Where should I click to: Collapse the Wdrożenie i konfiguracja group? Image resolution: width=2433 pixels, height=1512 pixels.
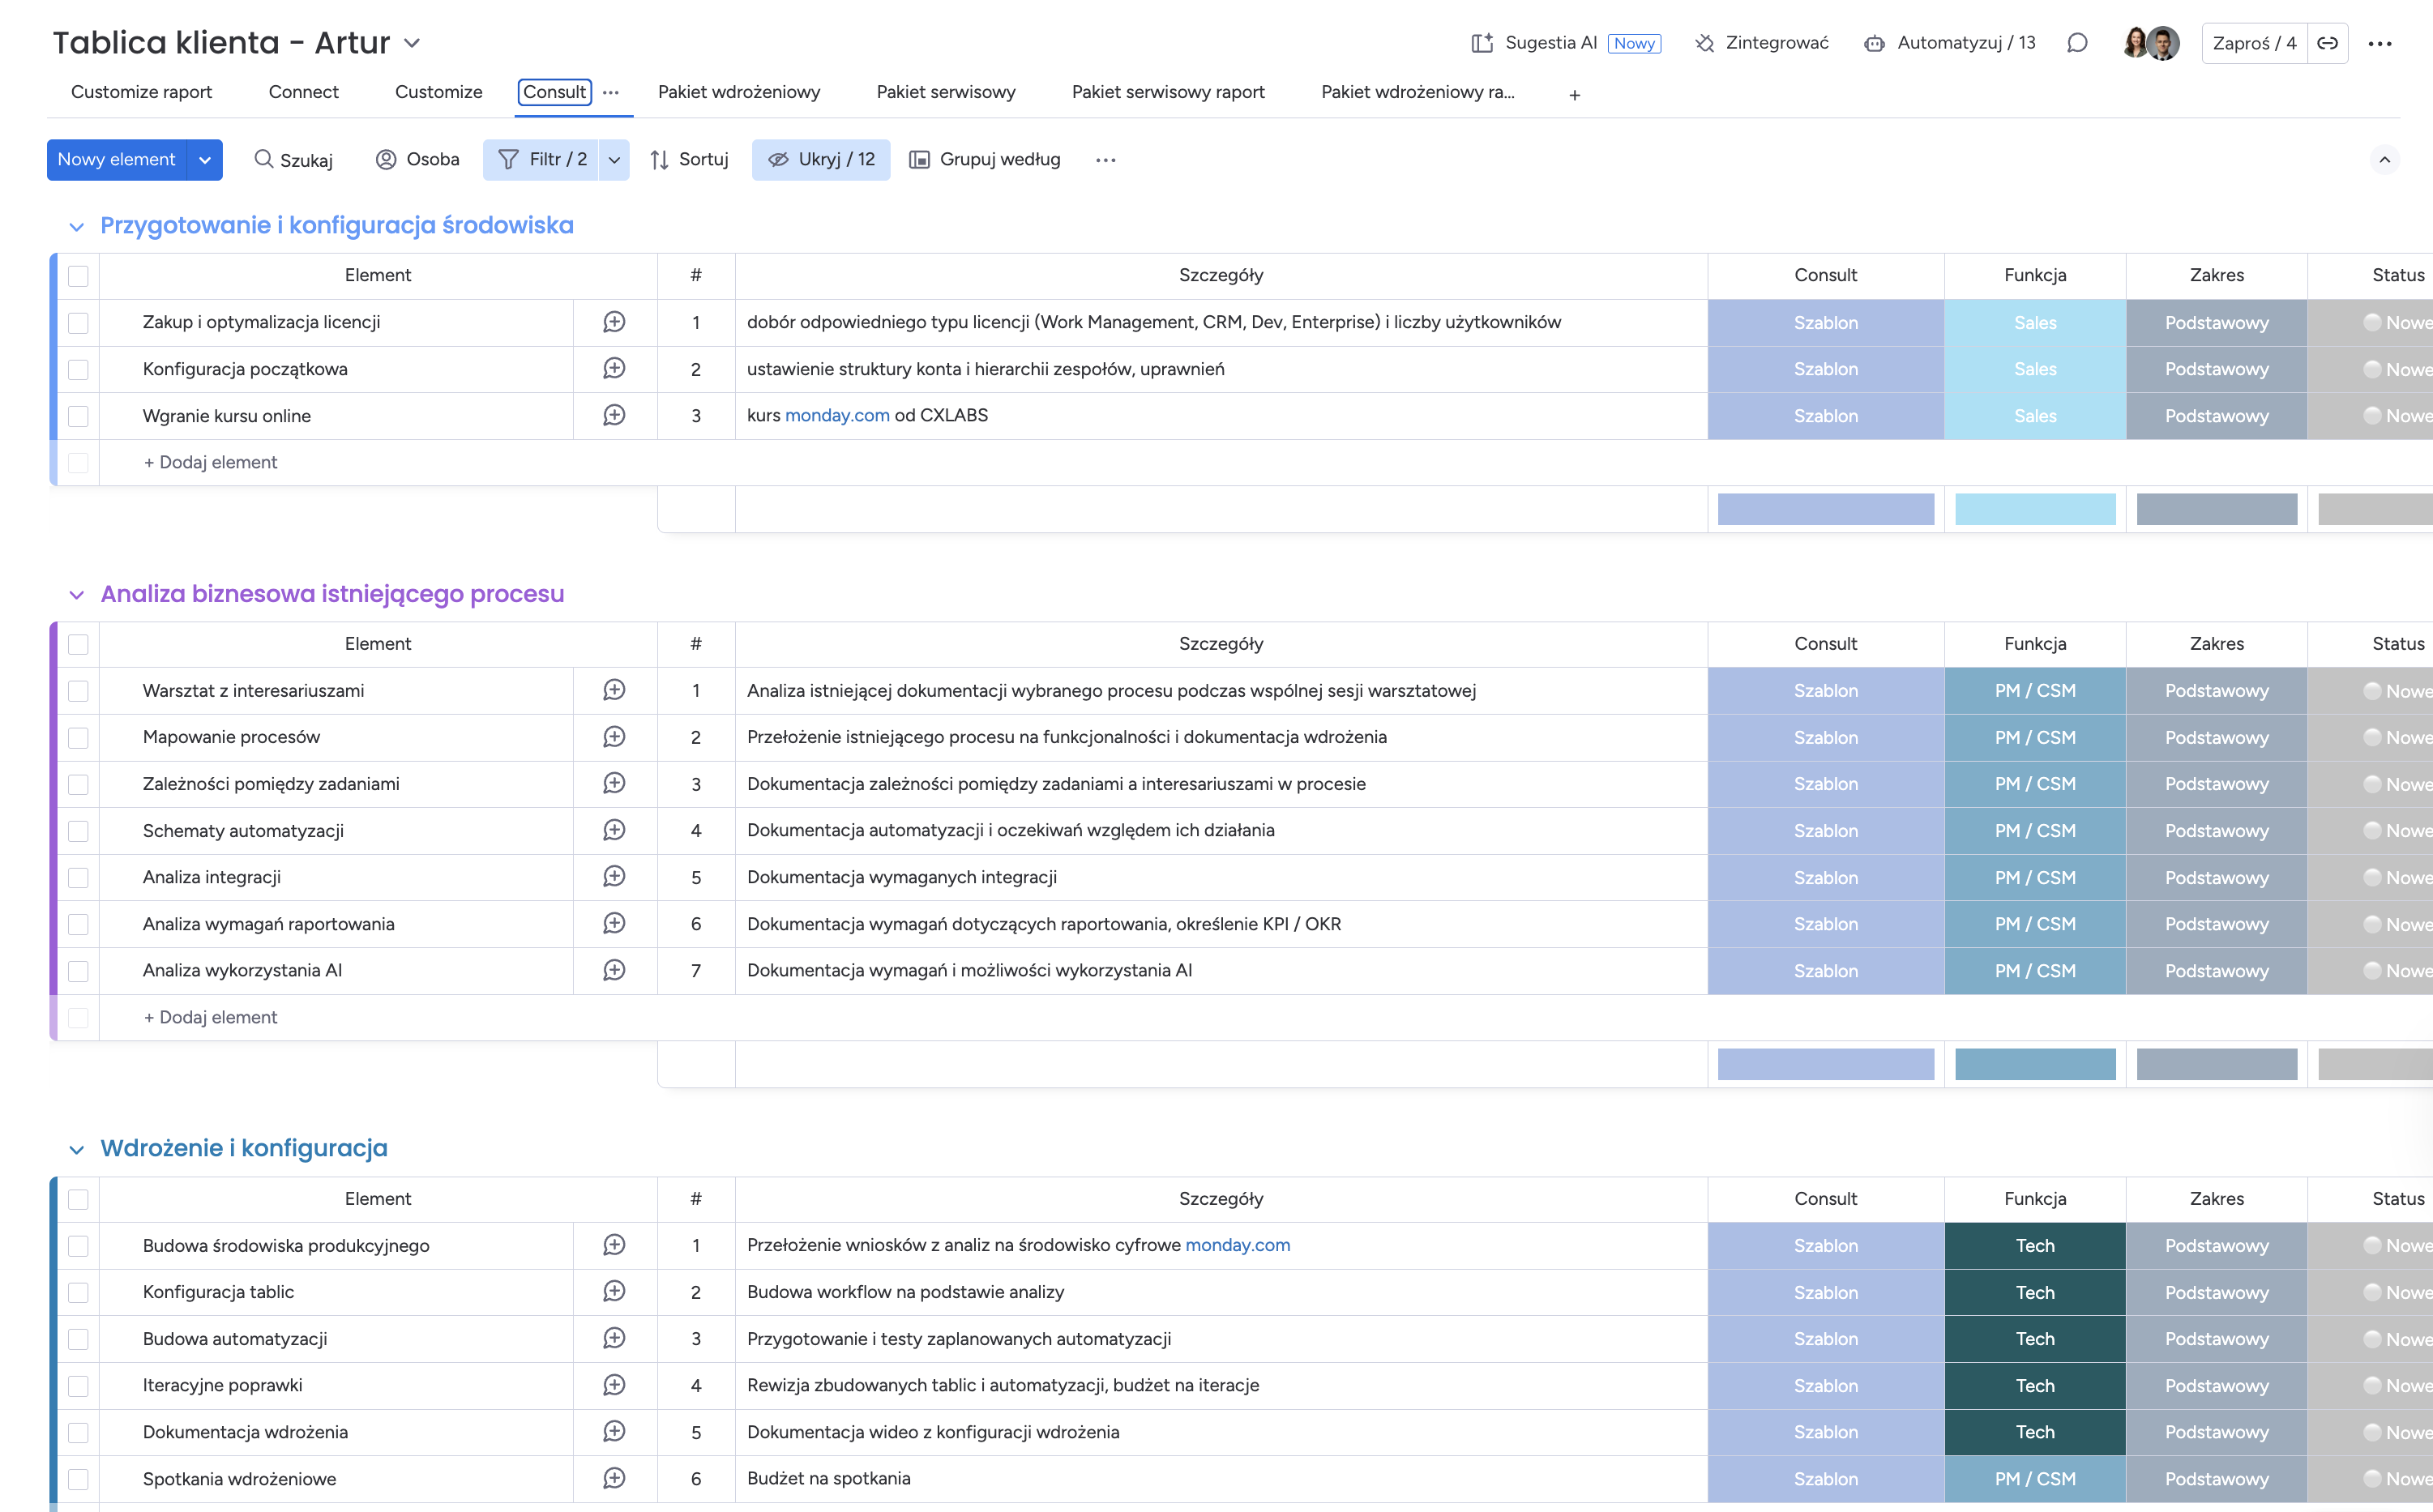76,1149
